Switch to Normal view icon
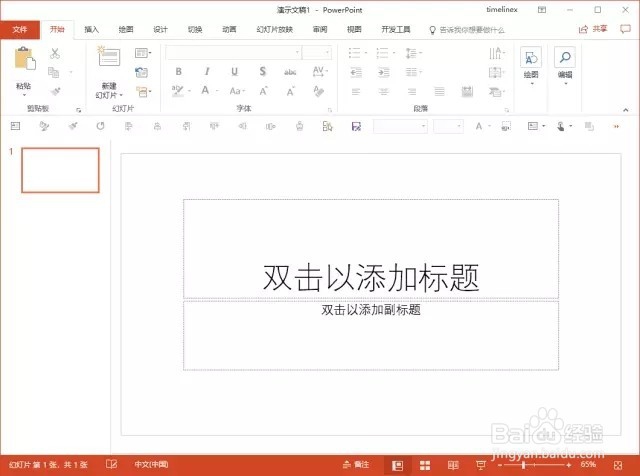The width and height of the screenshot is (640, 476). [398, 465]
